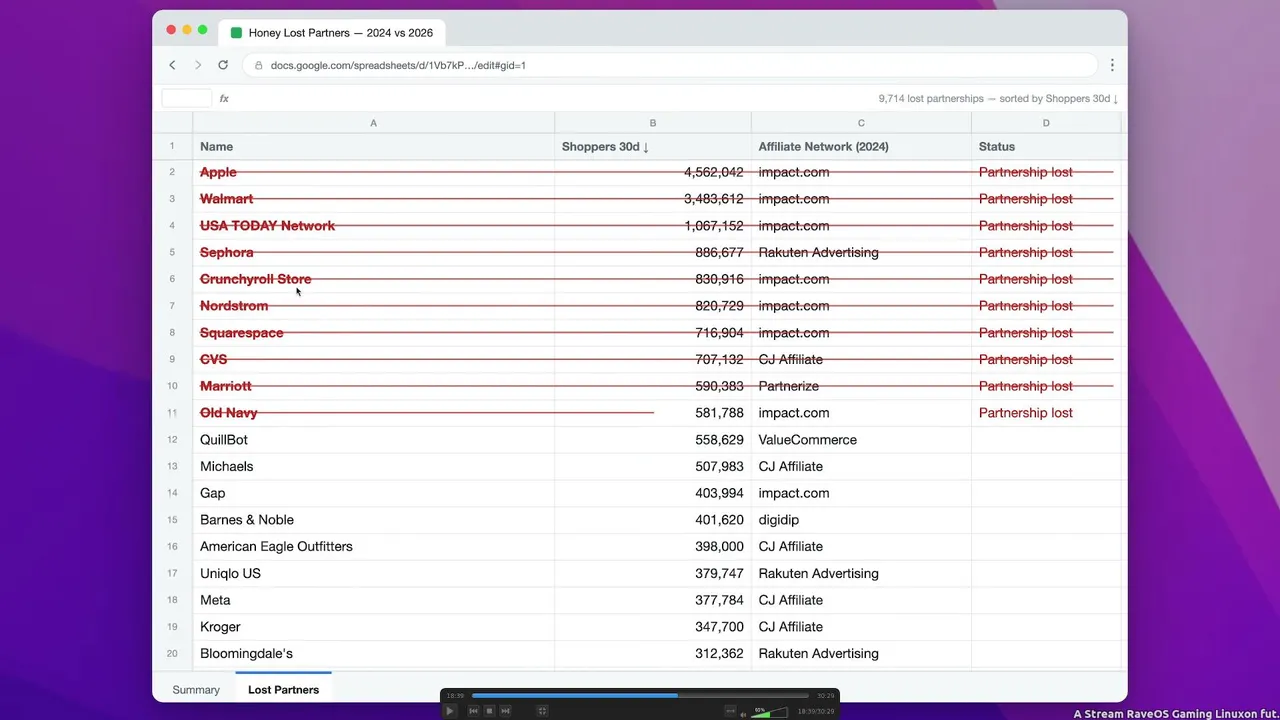Screen dimensions: 1280x720
Task: Select column B header
Action: (653, 123)
